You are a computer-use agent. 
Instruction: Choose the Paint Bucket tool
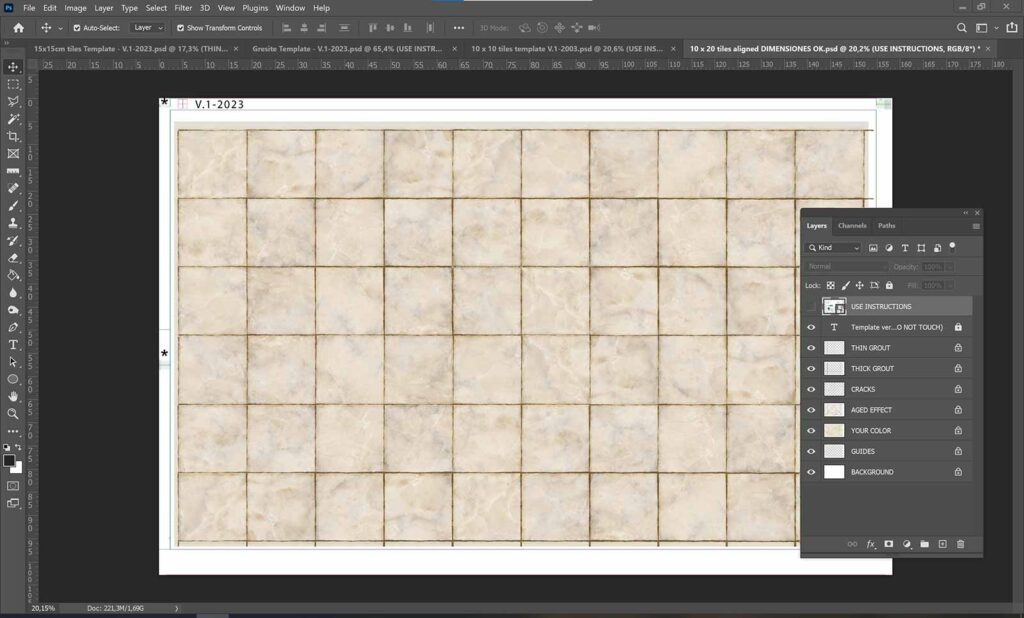click(x=13, y=275)
